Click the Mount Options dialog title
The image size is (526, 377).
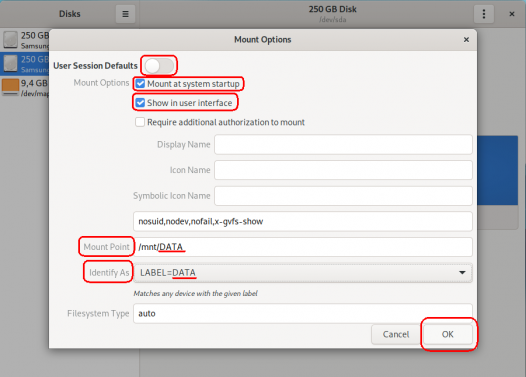(x=263, y=40)
